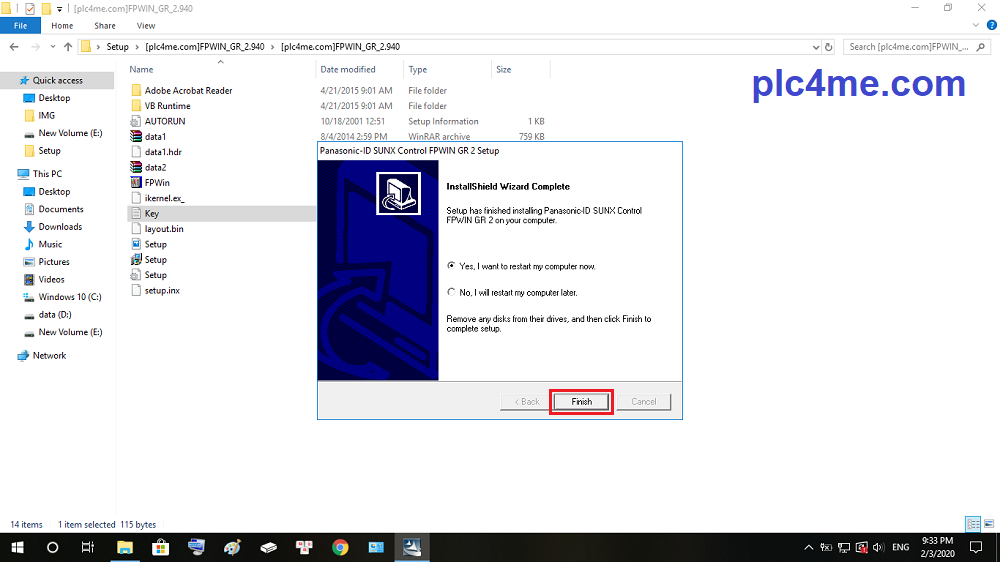Click Setup breadcrumb in address bar

tap(117, 47)
